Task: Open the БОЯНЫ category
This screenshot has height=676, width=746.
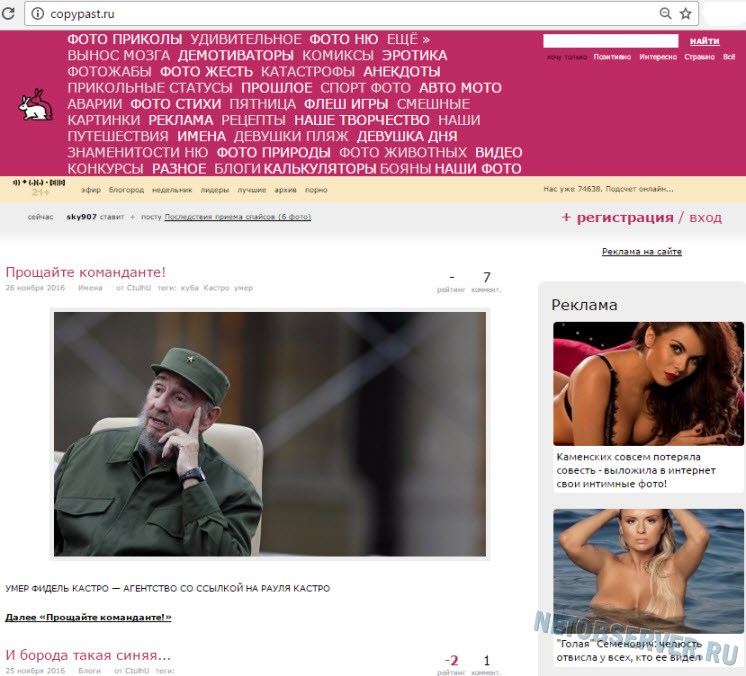Action: coord(406,168)
